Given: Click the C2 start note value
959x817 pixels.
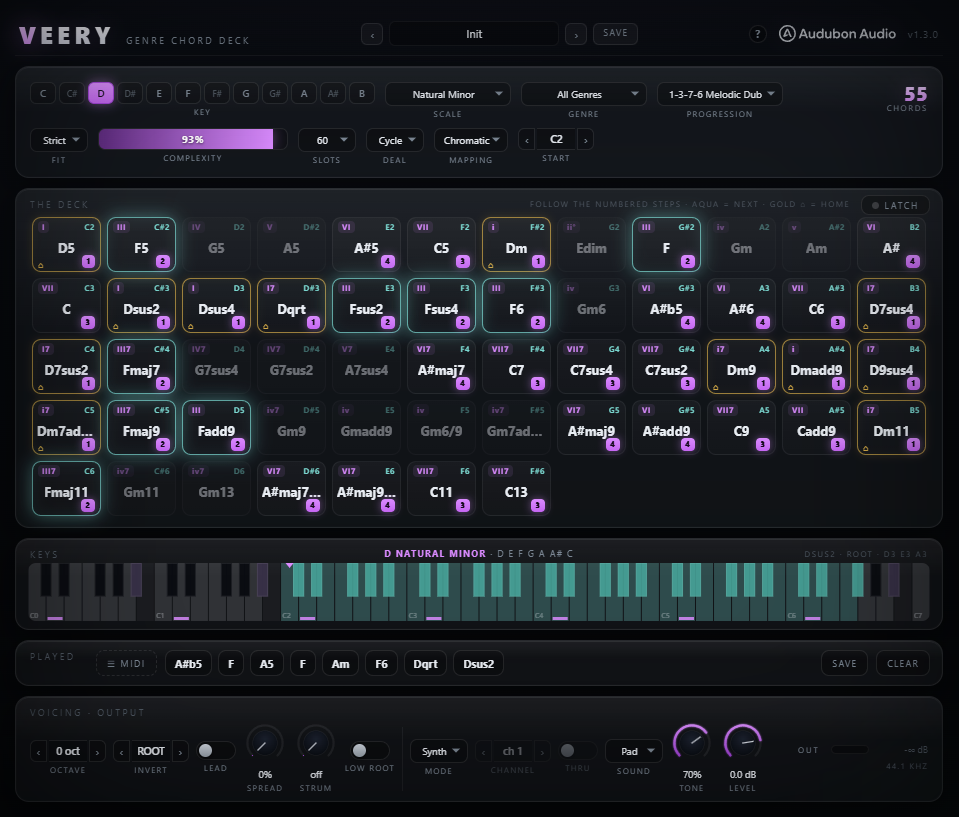Looking at the screenshot, I should pyautogui.click(x=556, y=139).
